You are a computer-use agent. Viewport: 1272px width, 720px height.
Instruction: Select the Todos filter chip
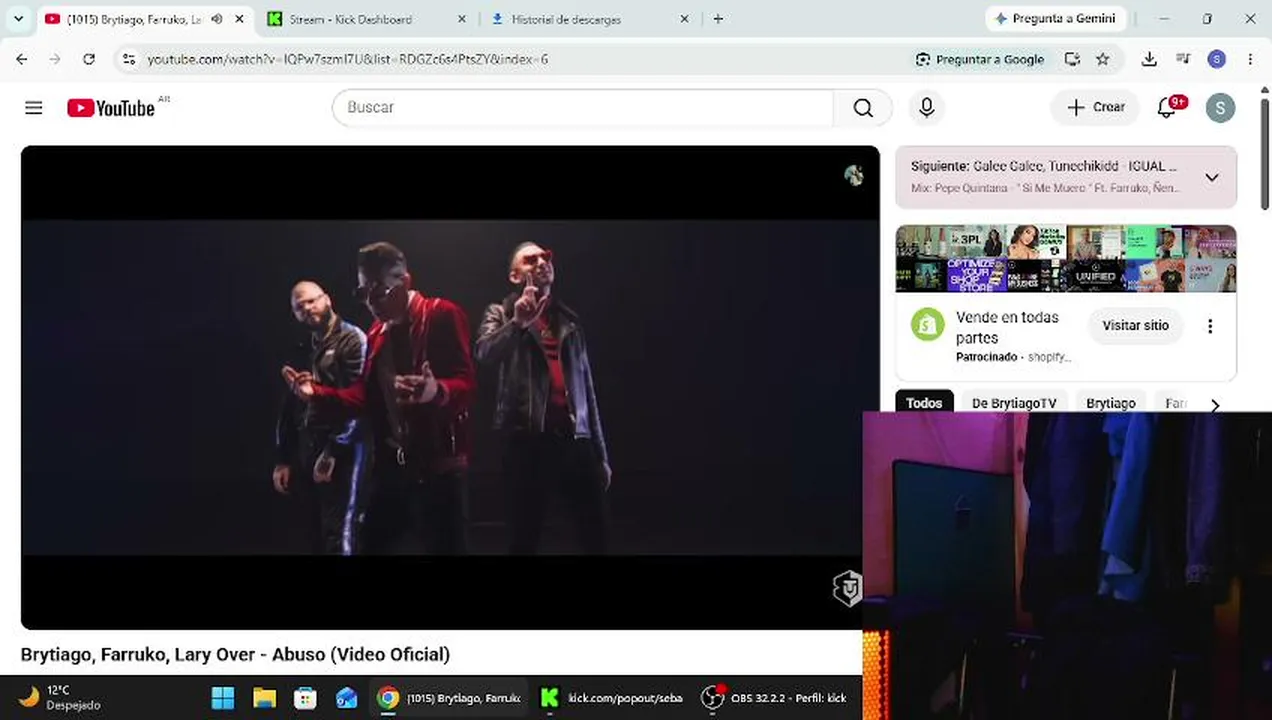[x=924, y=403]
